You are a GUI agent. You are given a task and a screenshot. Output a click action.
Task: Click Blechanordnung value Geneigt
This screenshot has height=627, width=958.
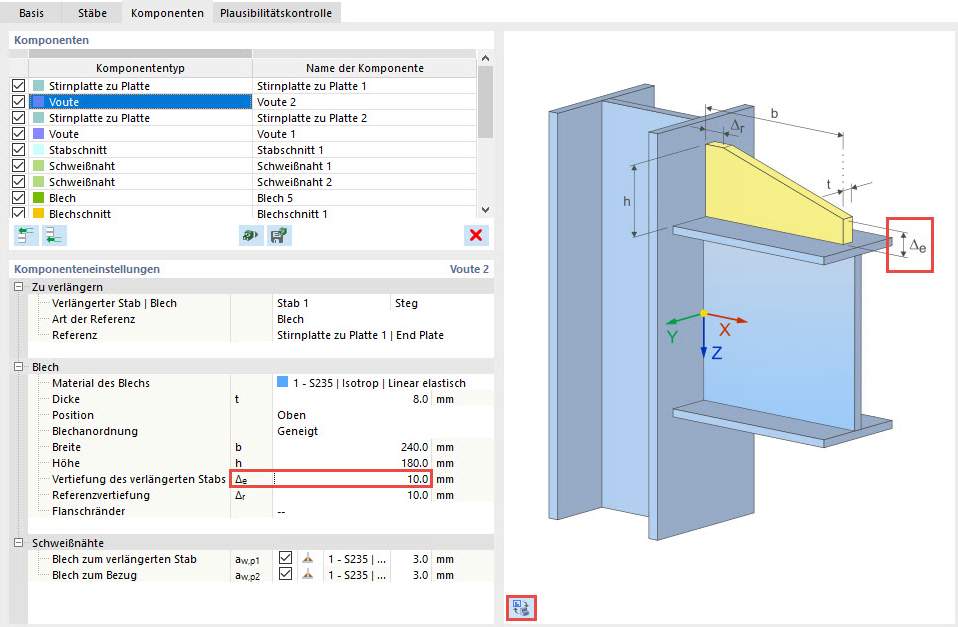coord(298,431)
